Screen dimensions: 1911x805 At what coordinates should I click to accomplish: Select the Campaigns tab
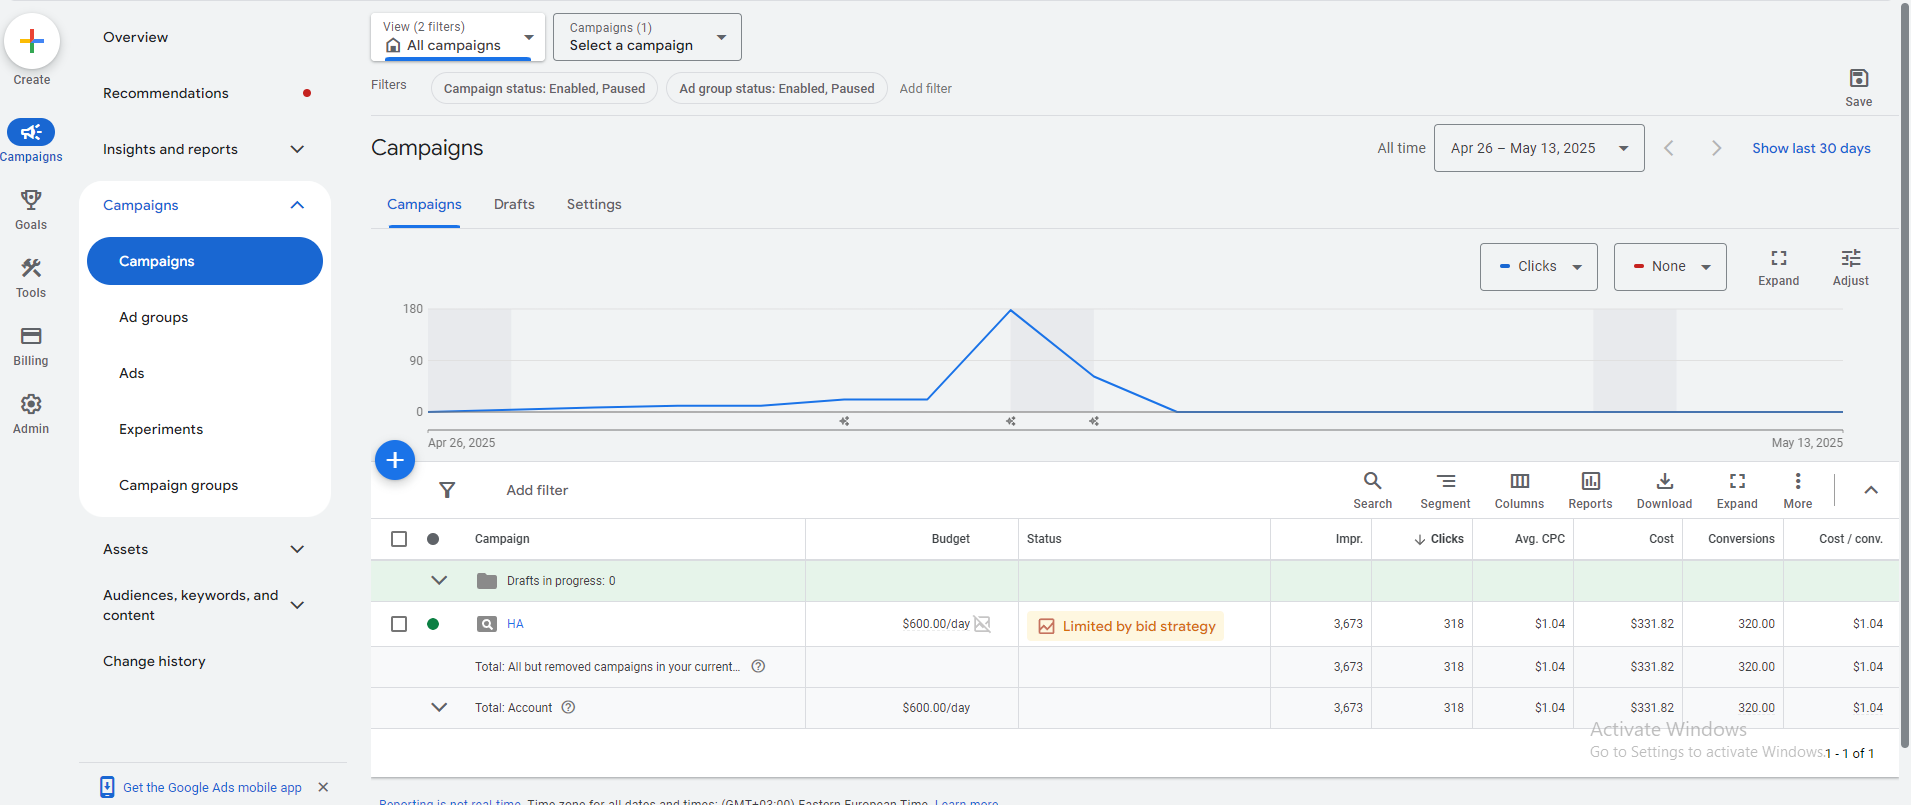[424, 204]
